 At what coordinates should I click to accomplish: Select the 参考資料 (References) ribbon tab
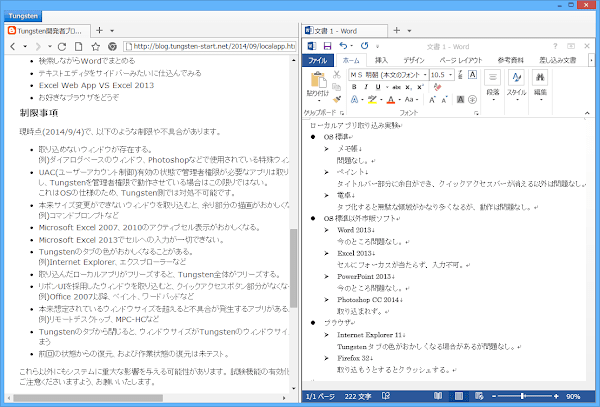(510, 60)
